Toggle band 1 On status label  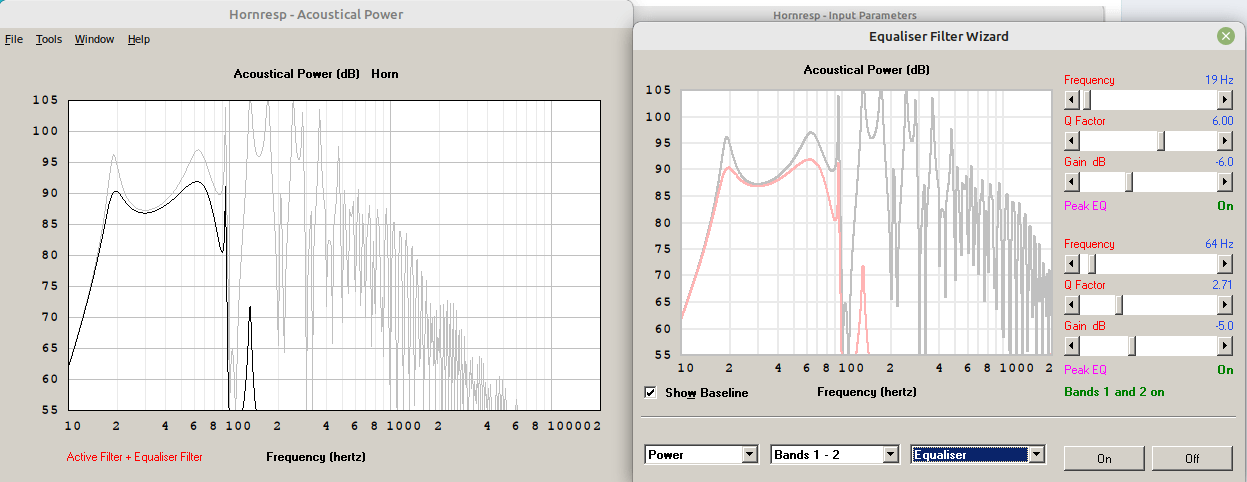(x=1225, y=205)
